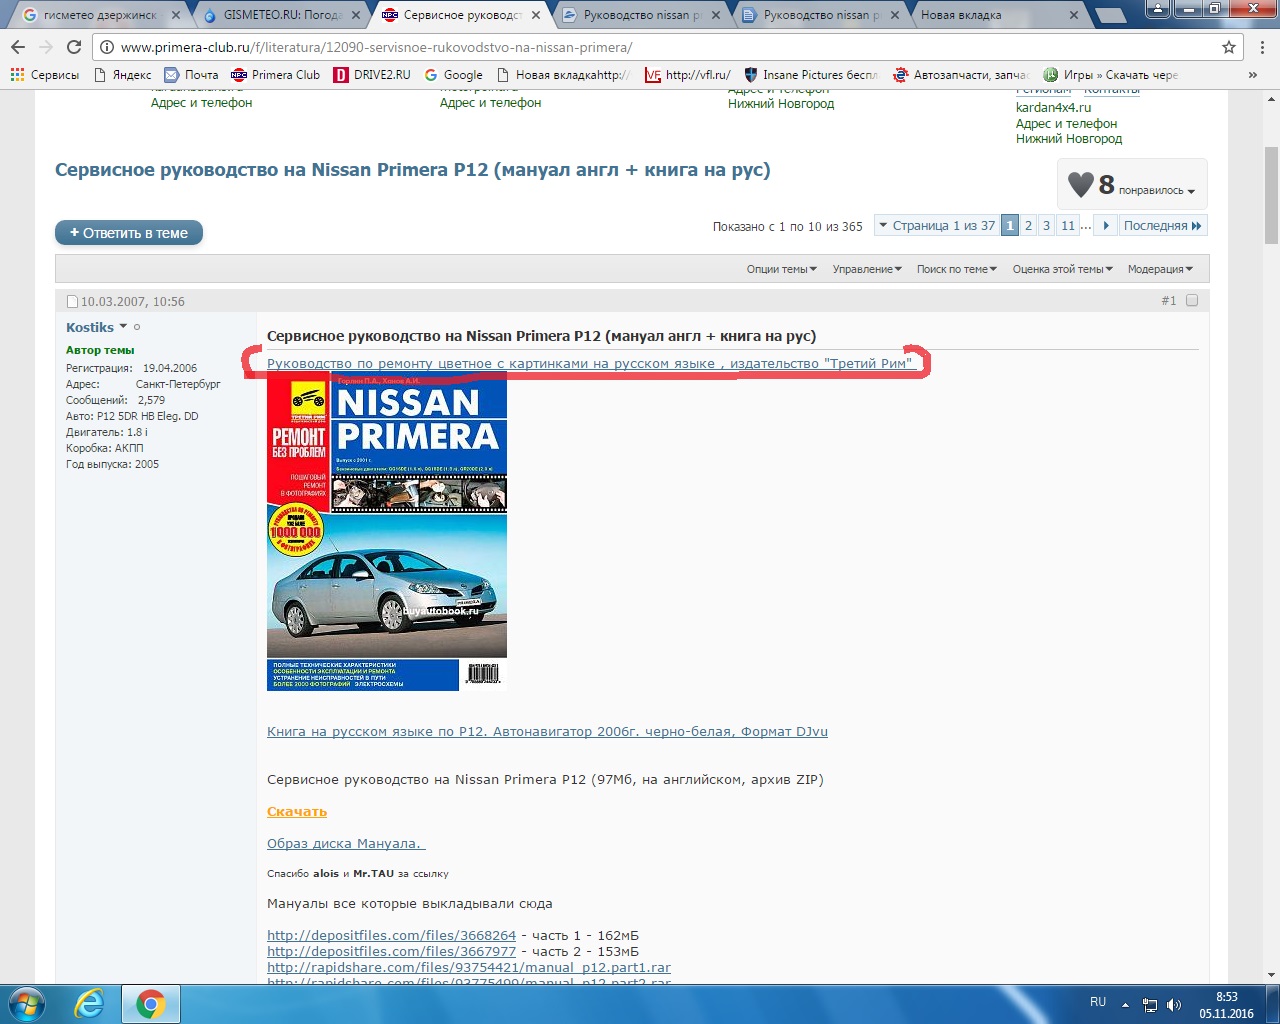Open Windows Start menu
Image resolution: width=1280 pixels, height=1024 pixels.
point(27,1004)
